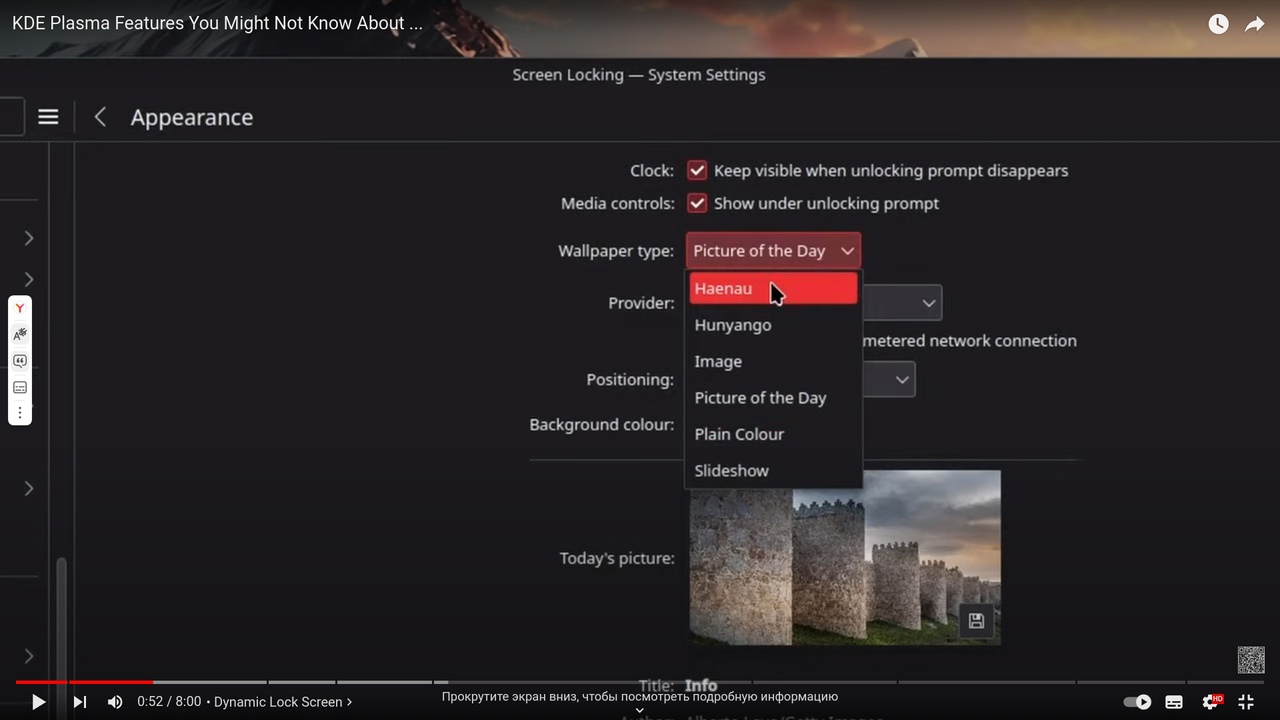
Task: Select Haenau wallpaper type
Action: (x=773, y=288)
